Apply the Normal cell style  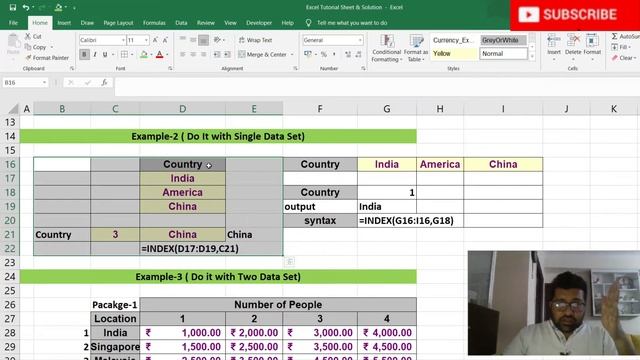click(503, 53)
